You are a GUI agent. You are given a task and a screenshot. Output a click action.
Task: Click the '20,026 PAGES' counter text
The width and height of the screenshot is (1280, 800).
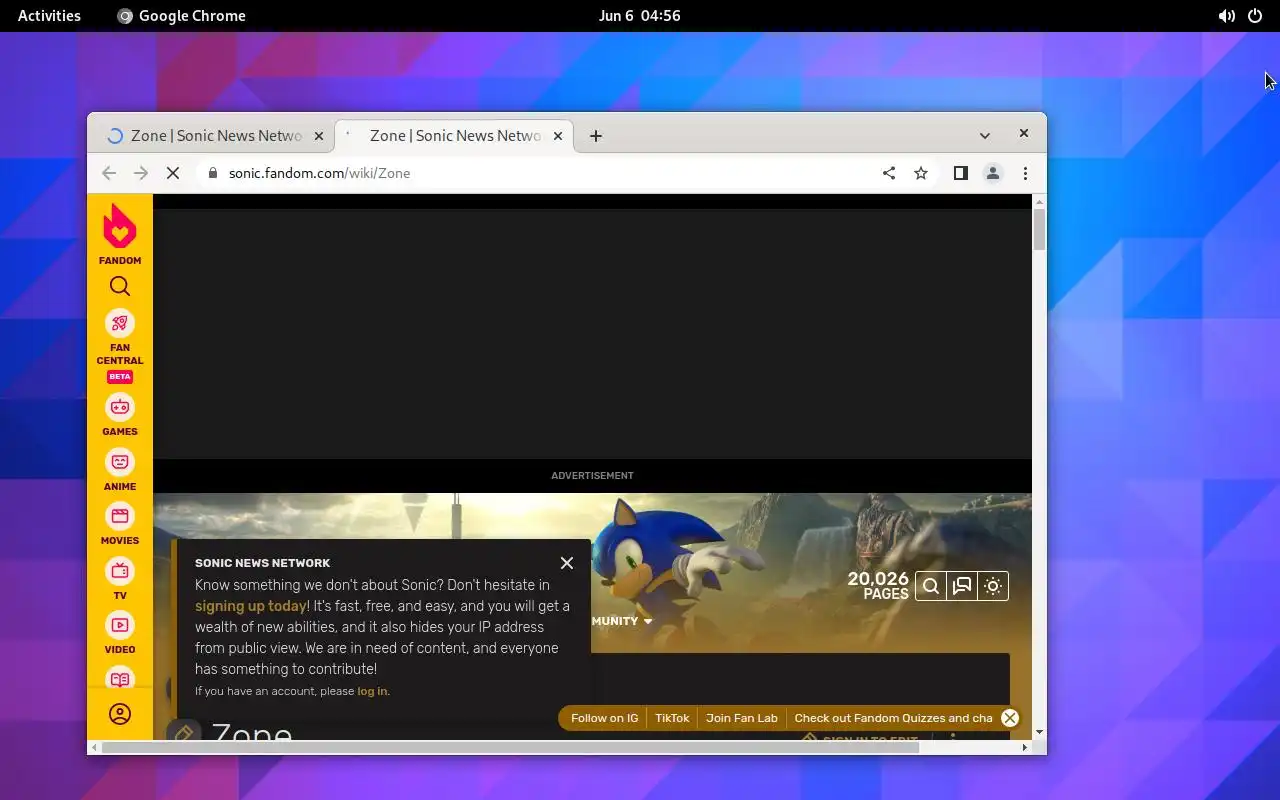[878, 585]
